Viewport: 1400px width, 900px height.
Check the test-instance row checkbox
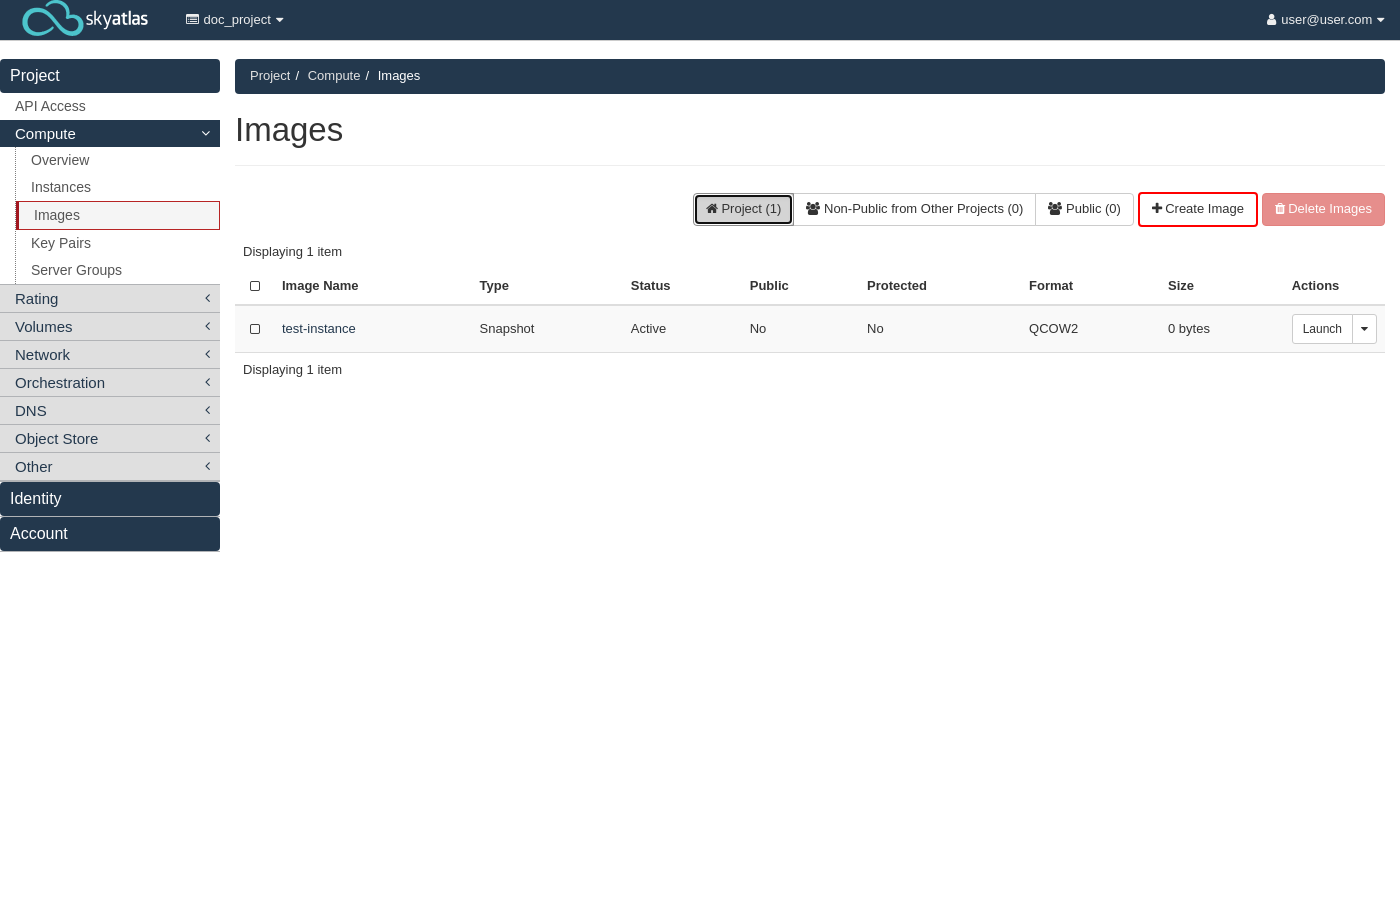(x=255, y=329)
